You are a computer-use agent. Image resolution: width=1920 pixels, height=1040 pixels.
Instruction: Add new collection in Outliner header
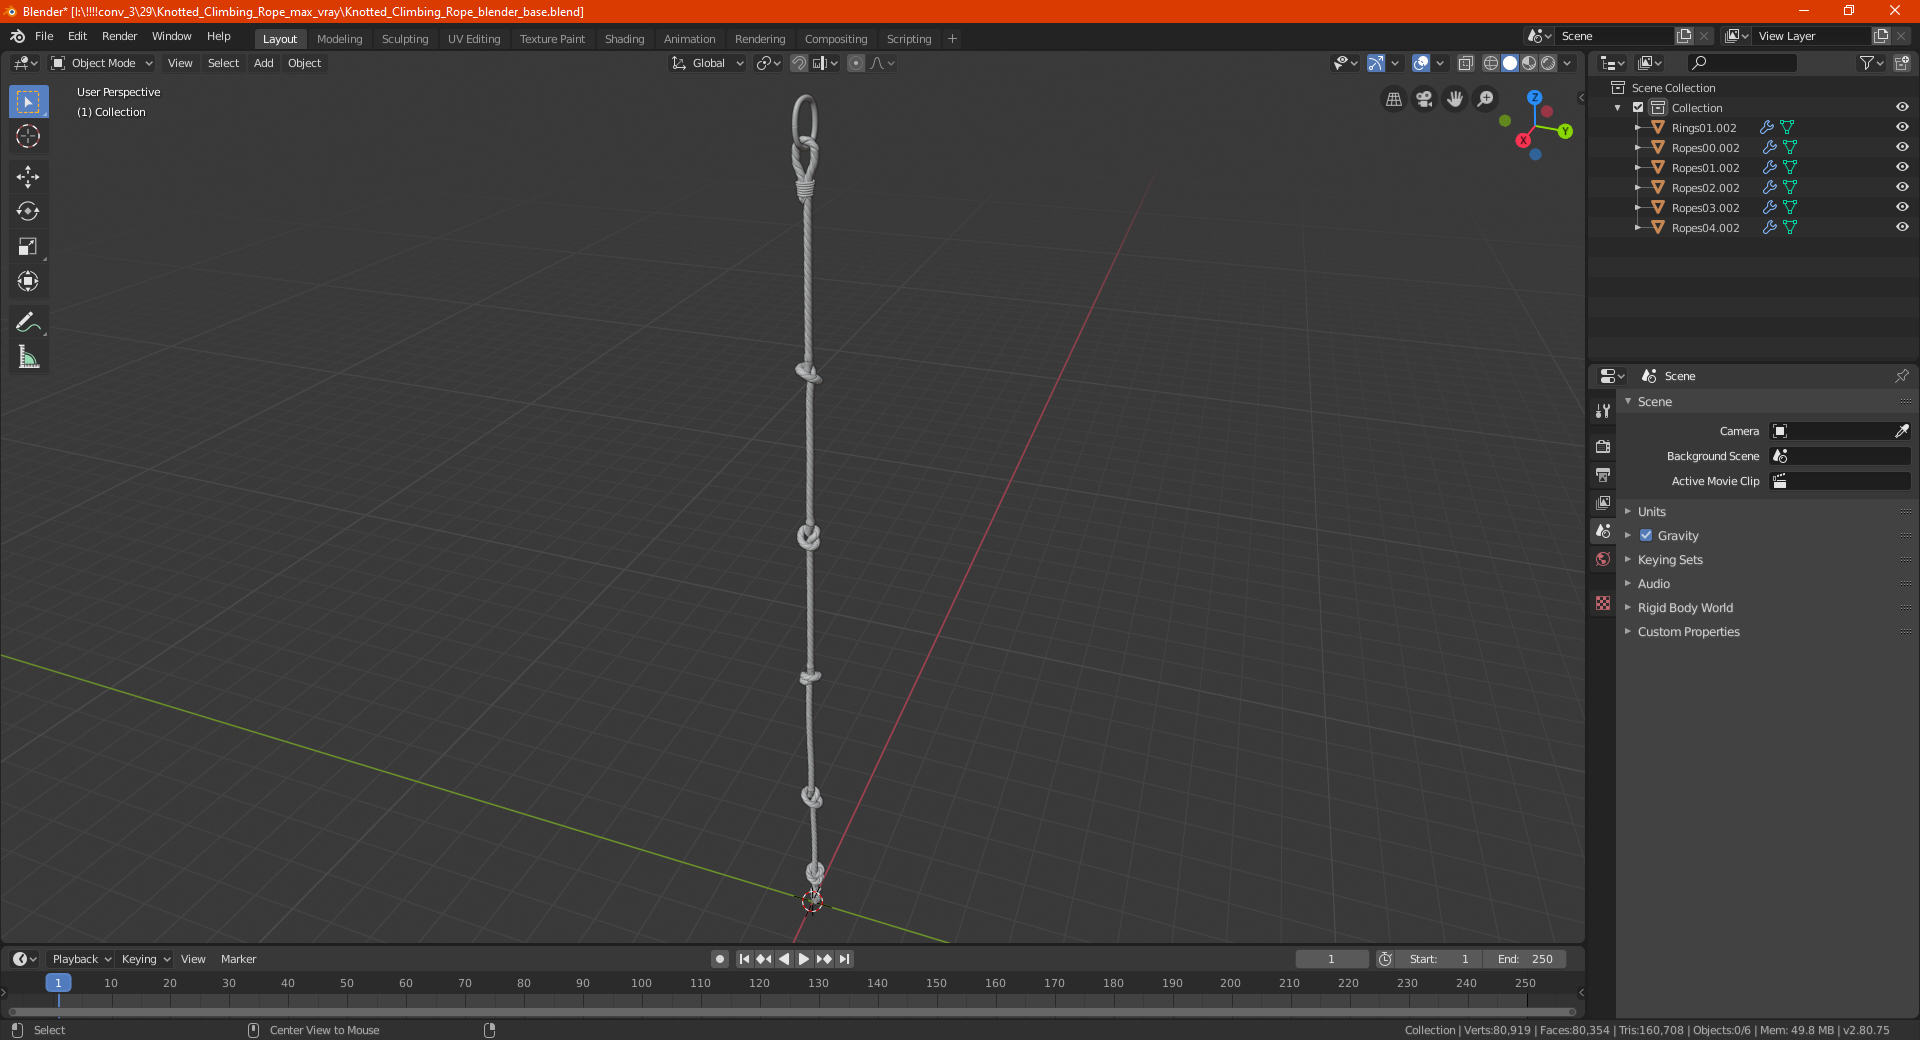(1901, 63)
